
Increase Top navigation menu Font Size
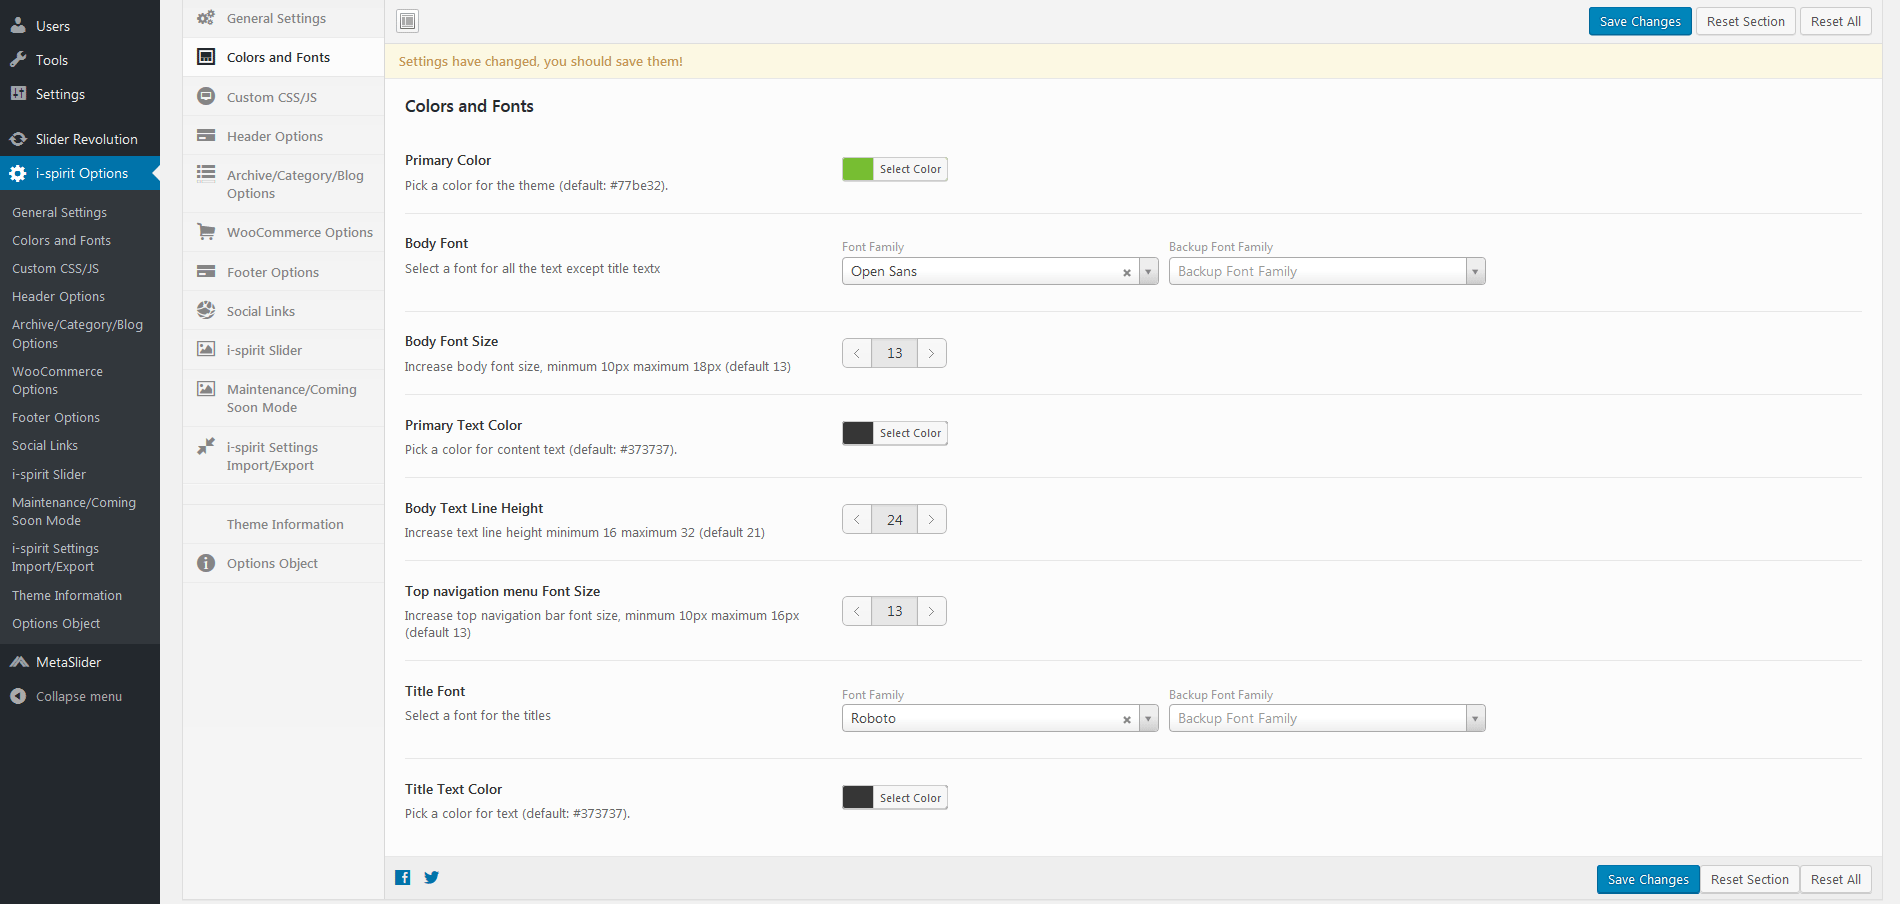coord(931,611)
